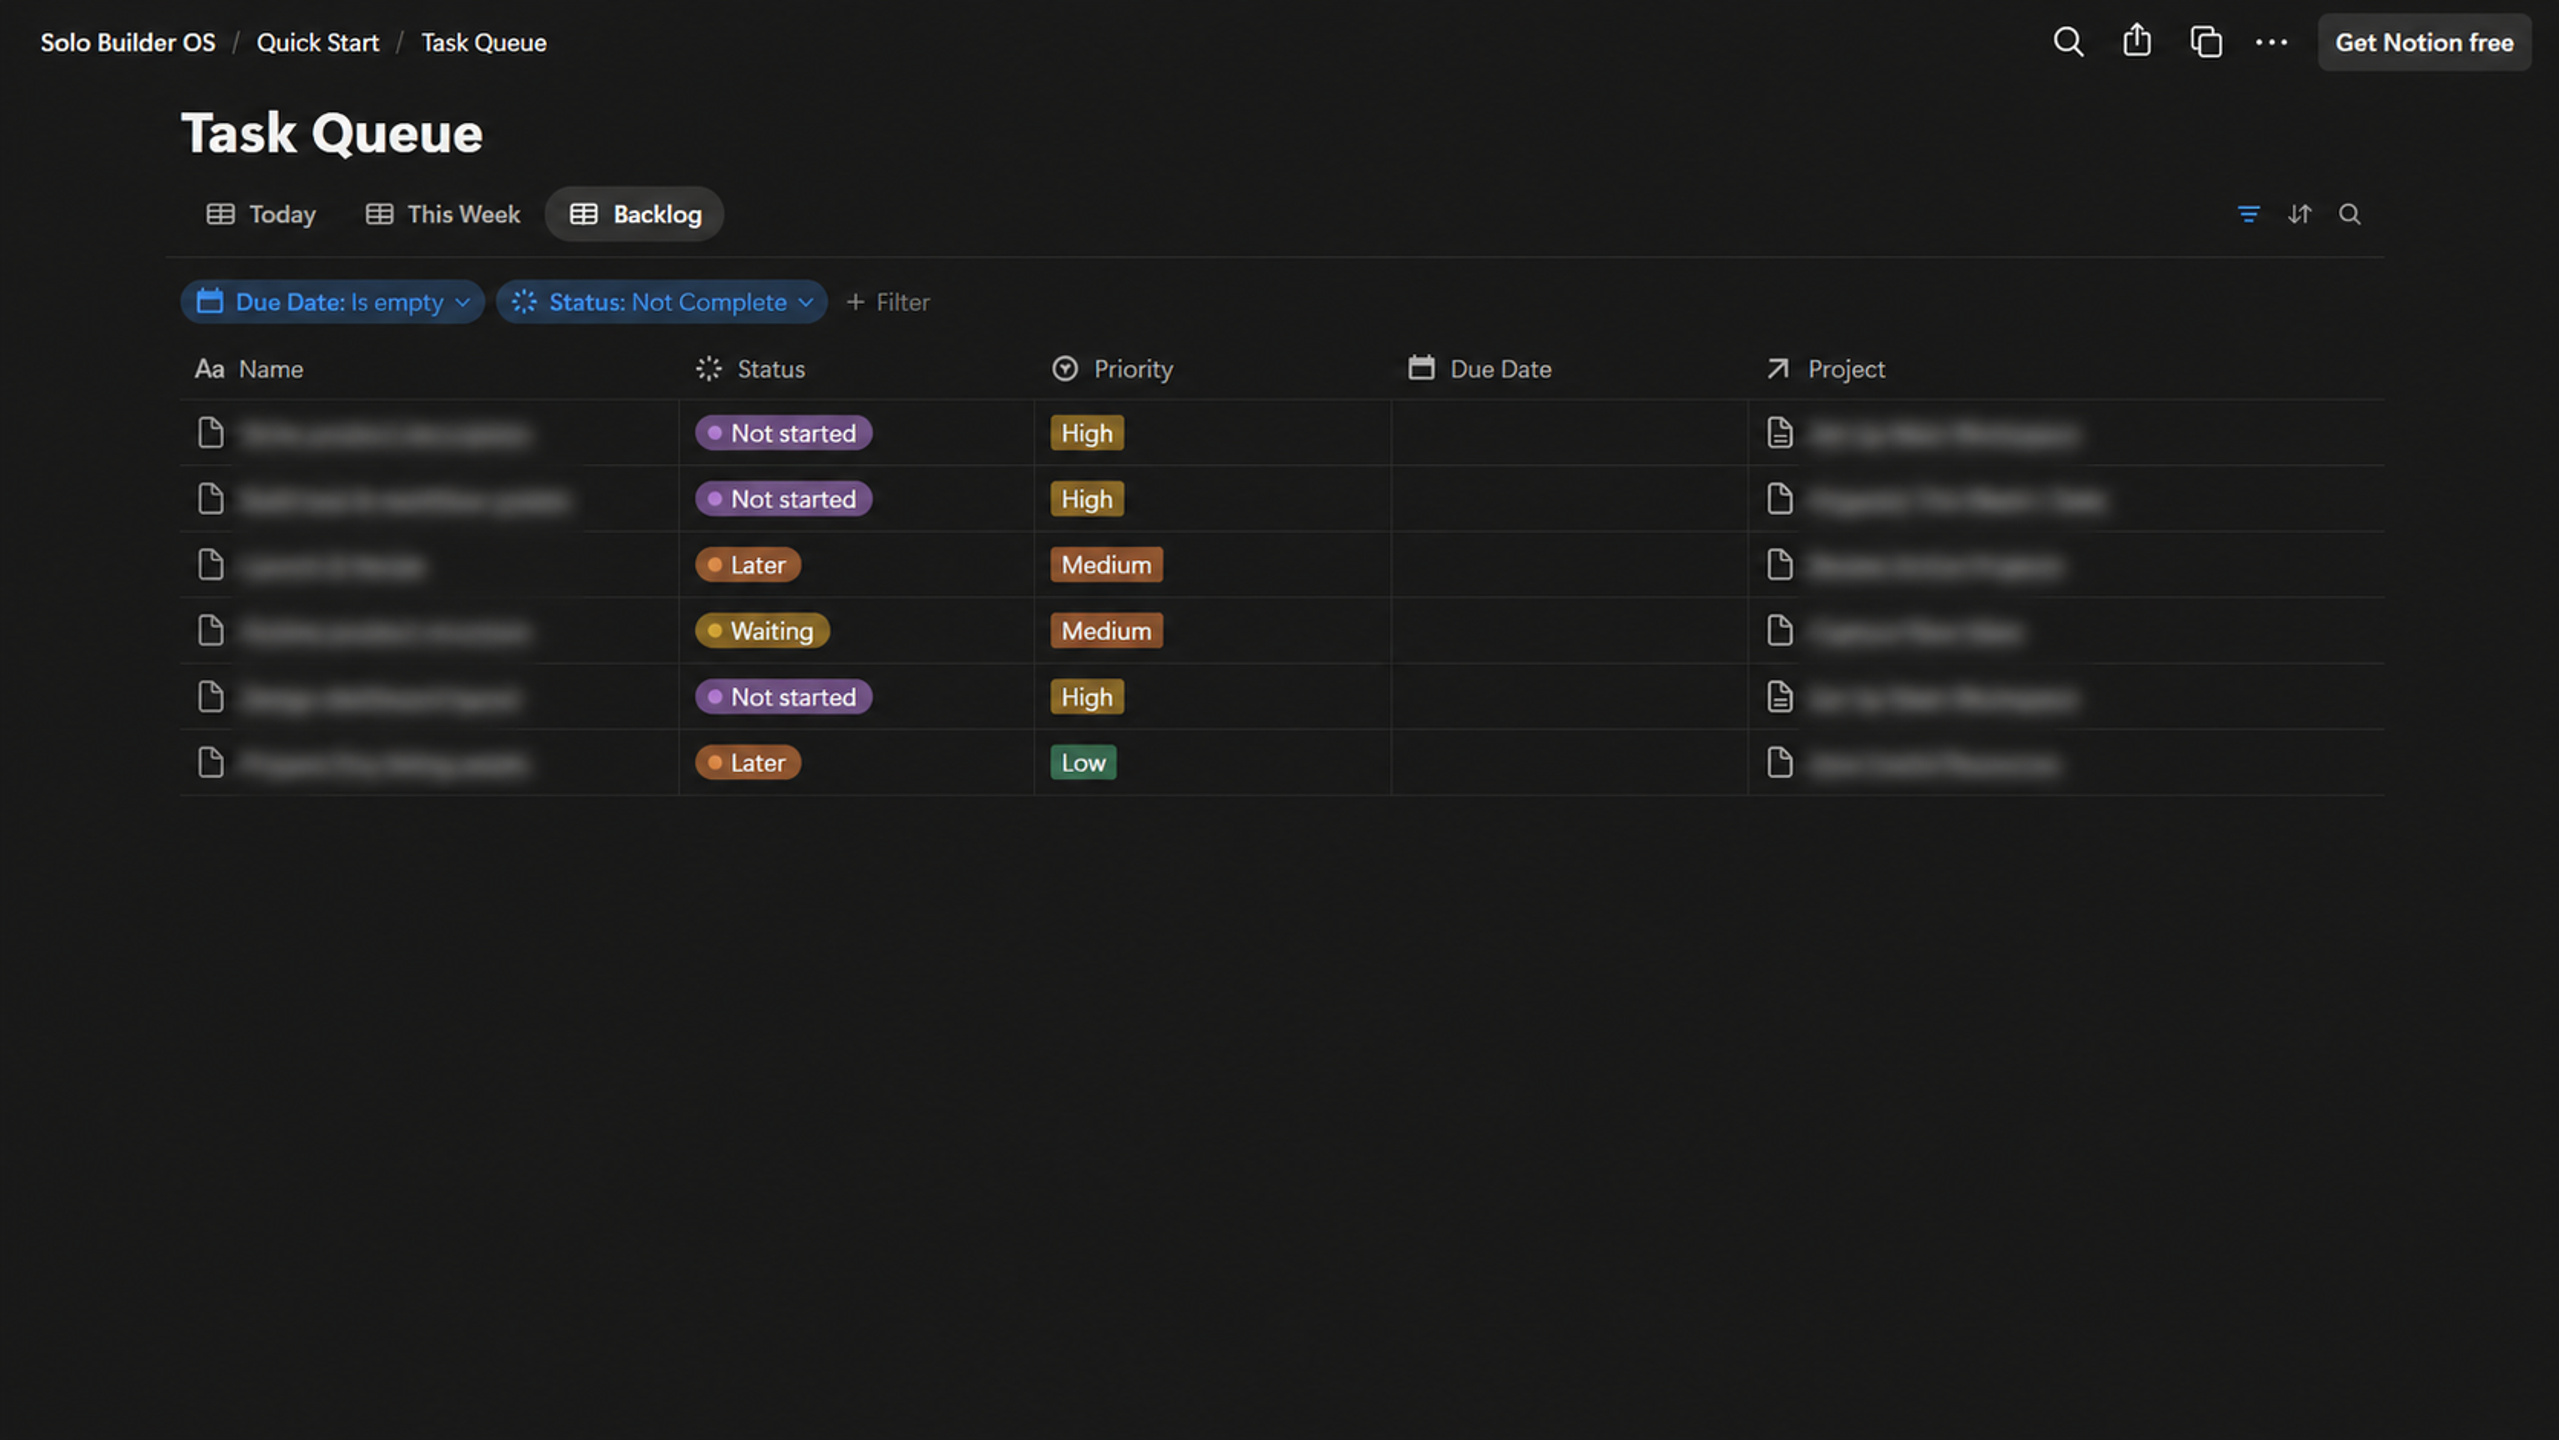Click Later status in the Medium row
This screenshot has width=2559, height=1440.
[x=748, y=565]
